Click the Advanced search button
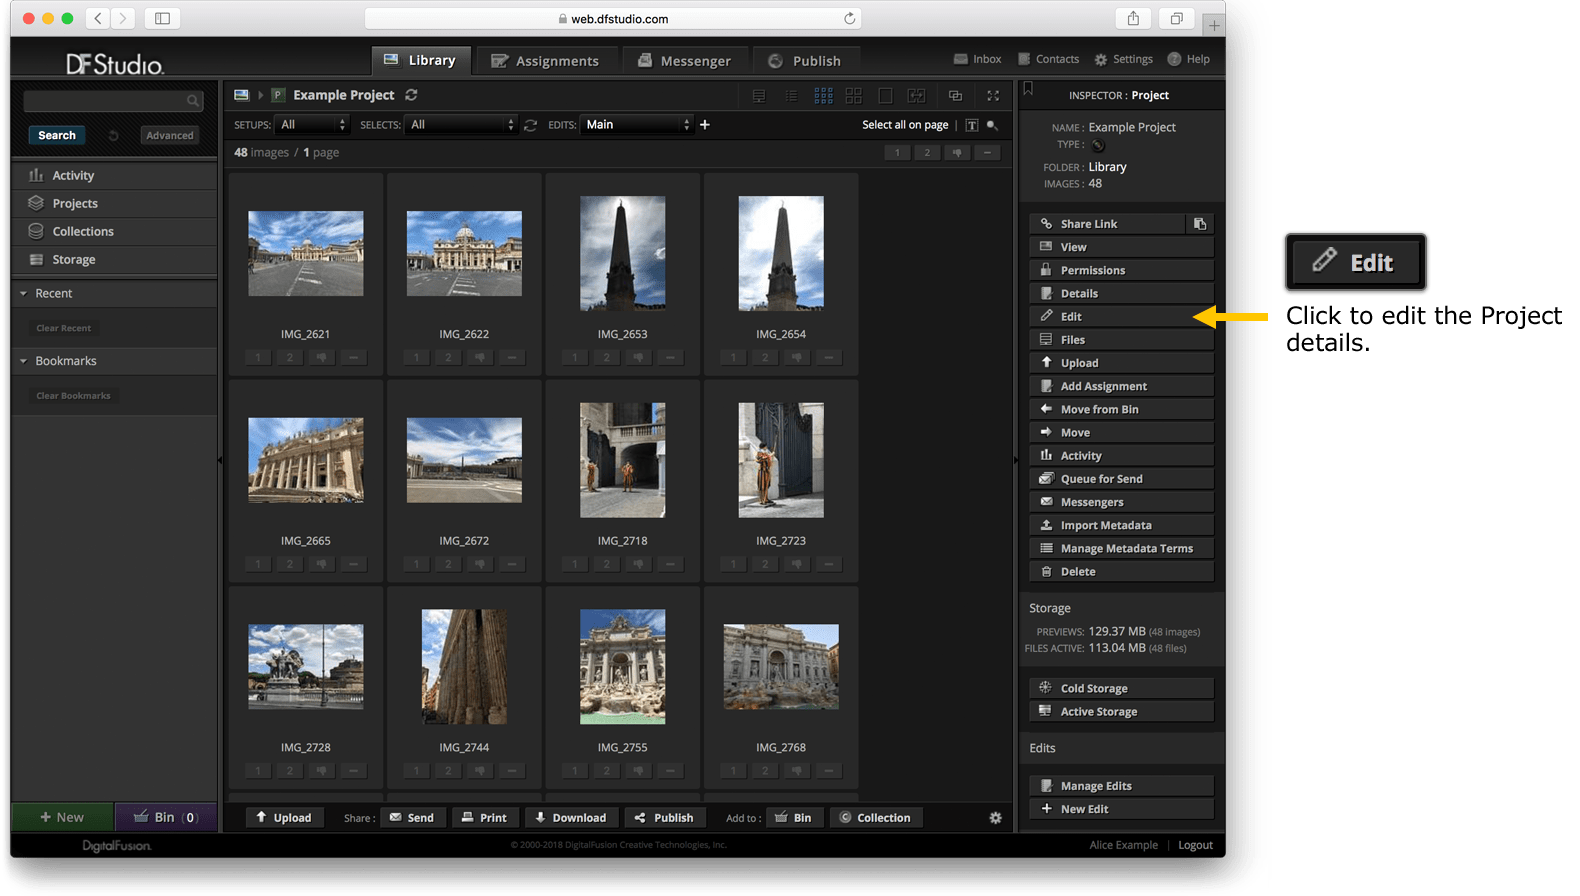 [170, 135]
